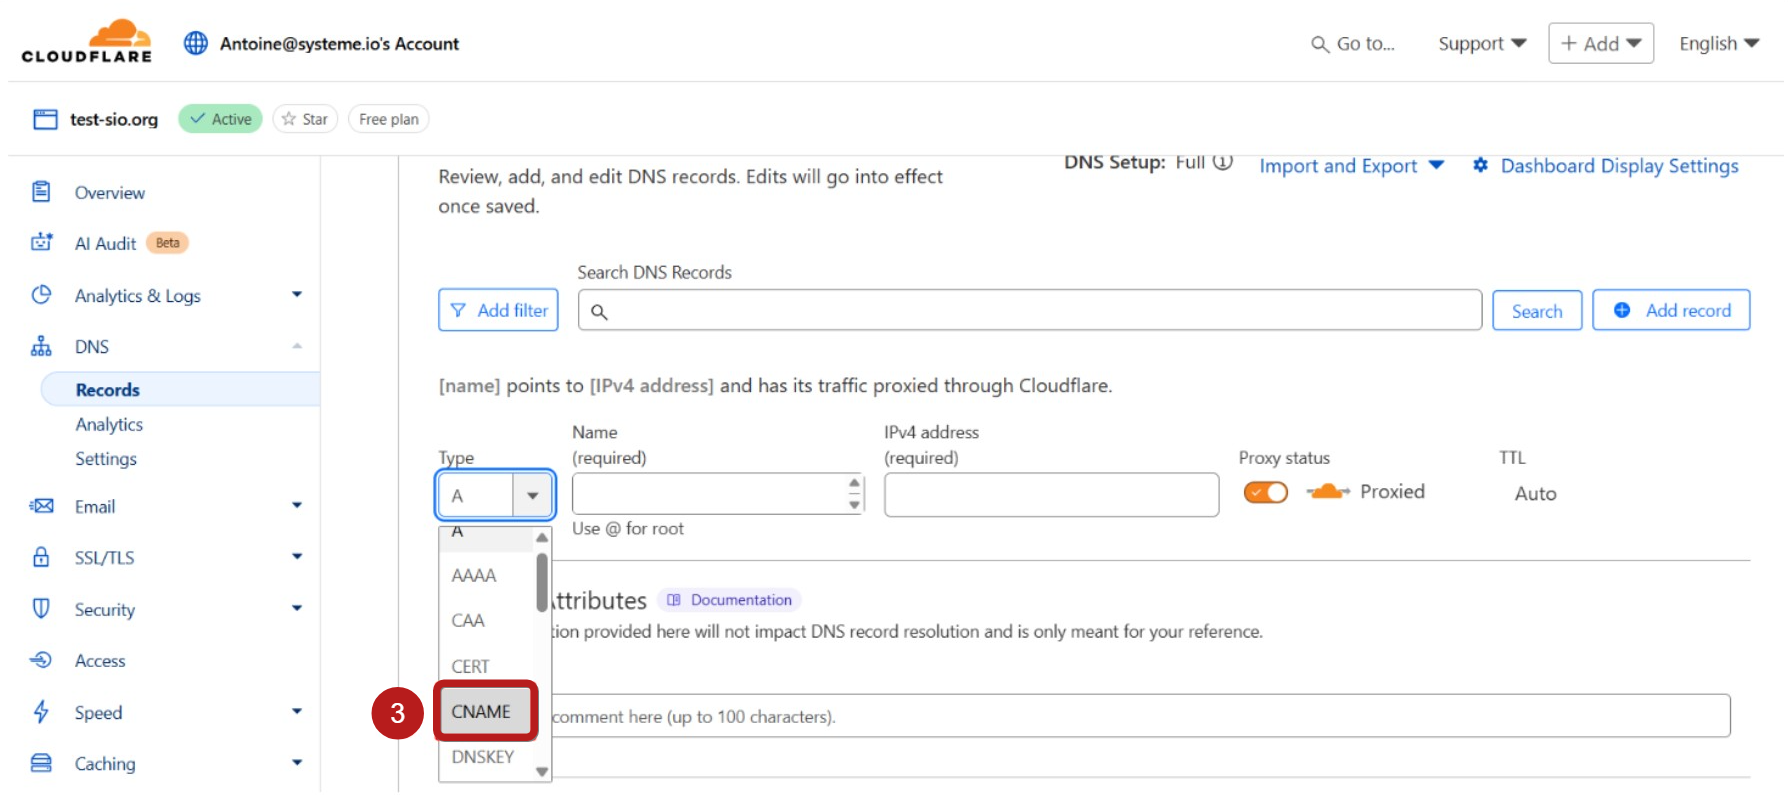
Task: Focus the Search DNS Records field
Action: (1030, 310)
